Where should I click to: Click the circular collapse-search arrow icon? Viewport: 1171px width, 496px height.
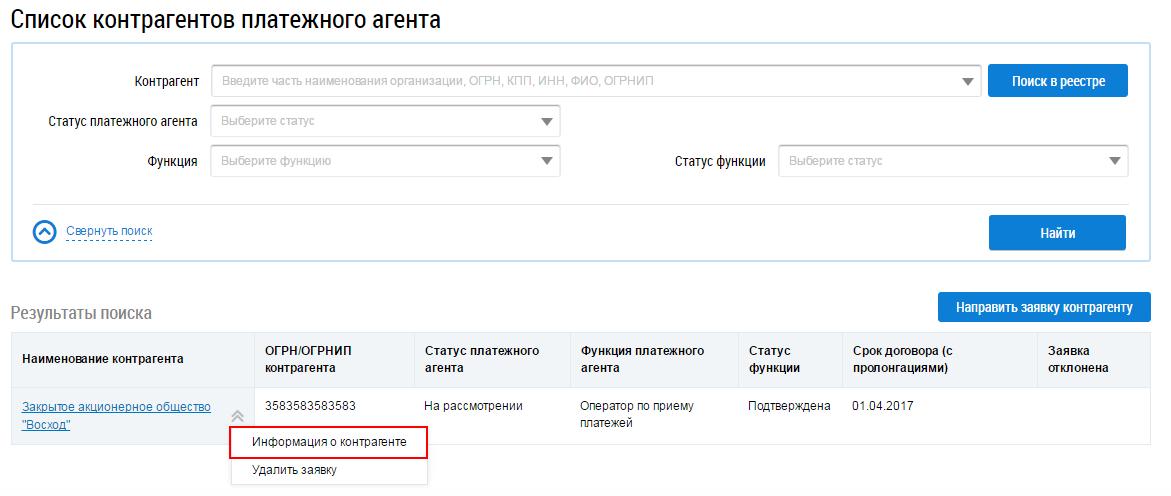45,232
